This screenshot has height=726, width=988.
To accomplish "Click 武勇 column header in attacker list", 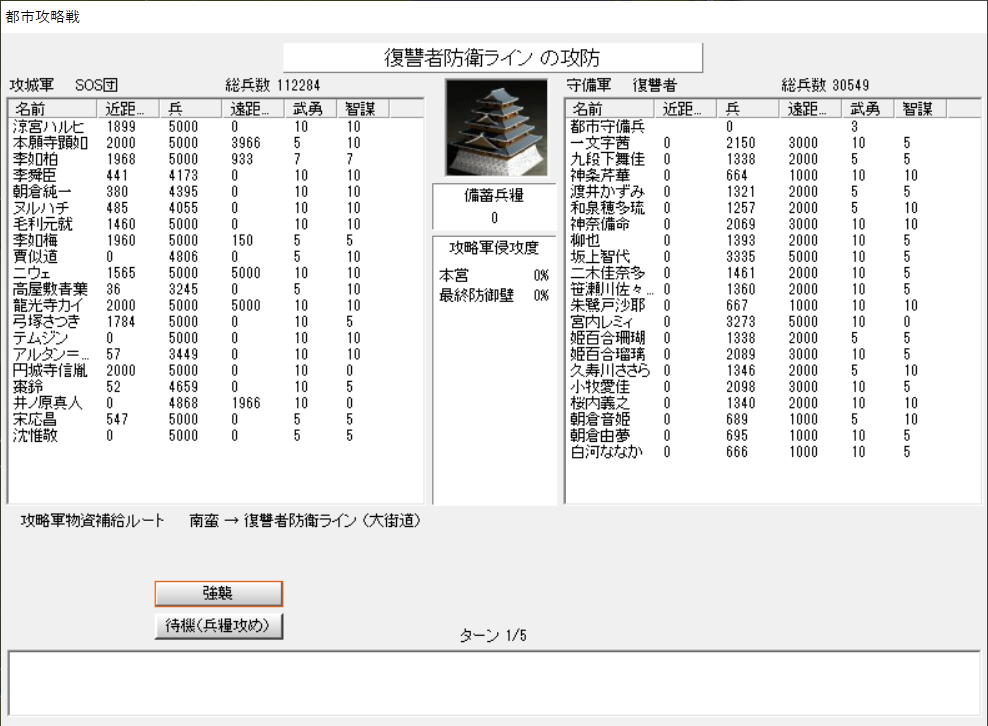I will pos(308,109).
